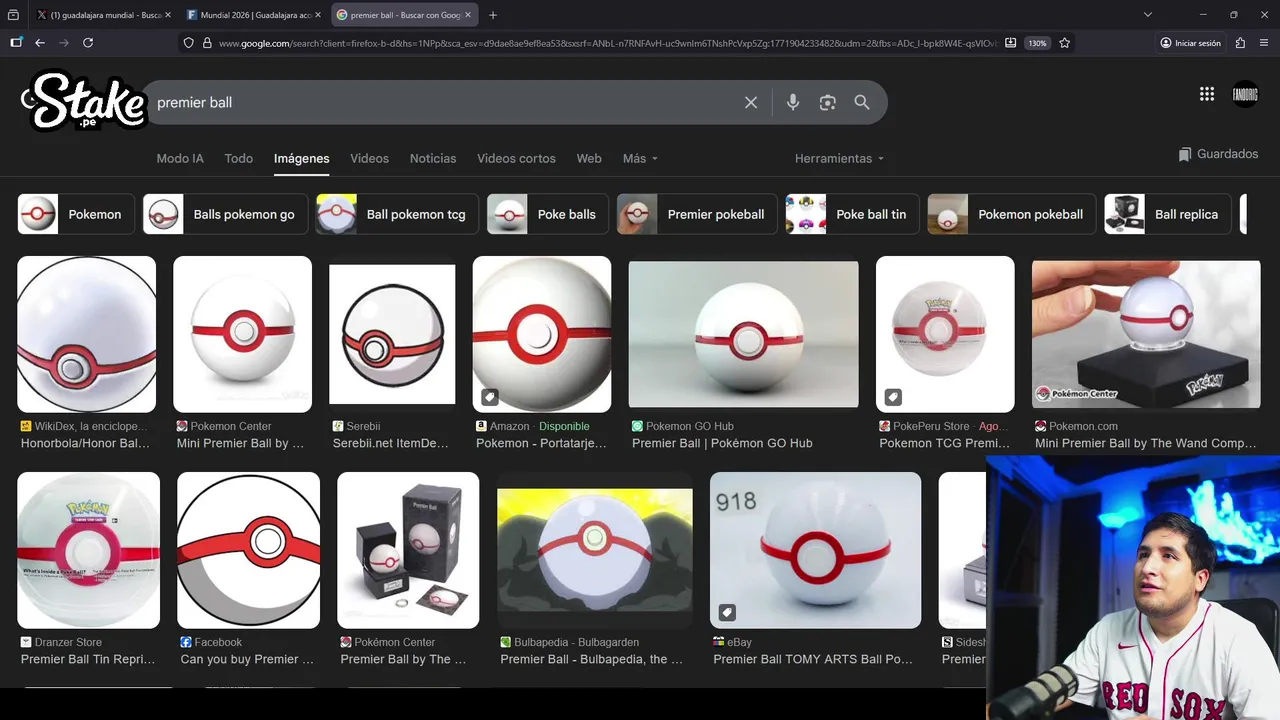Expand the Herramientas dropdown
This screenshot has width=1280, height=720.
tap(839, 158)
